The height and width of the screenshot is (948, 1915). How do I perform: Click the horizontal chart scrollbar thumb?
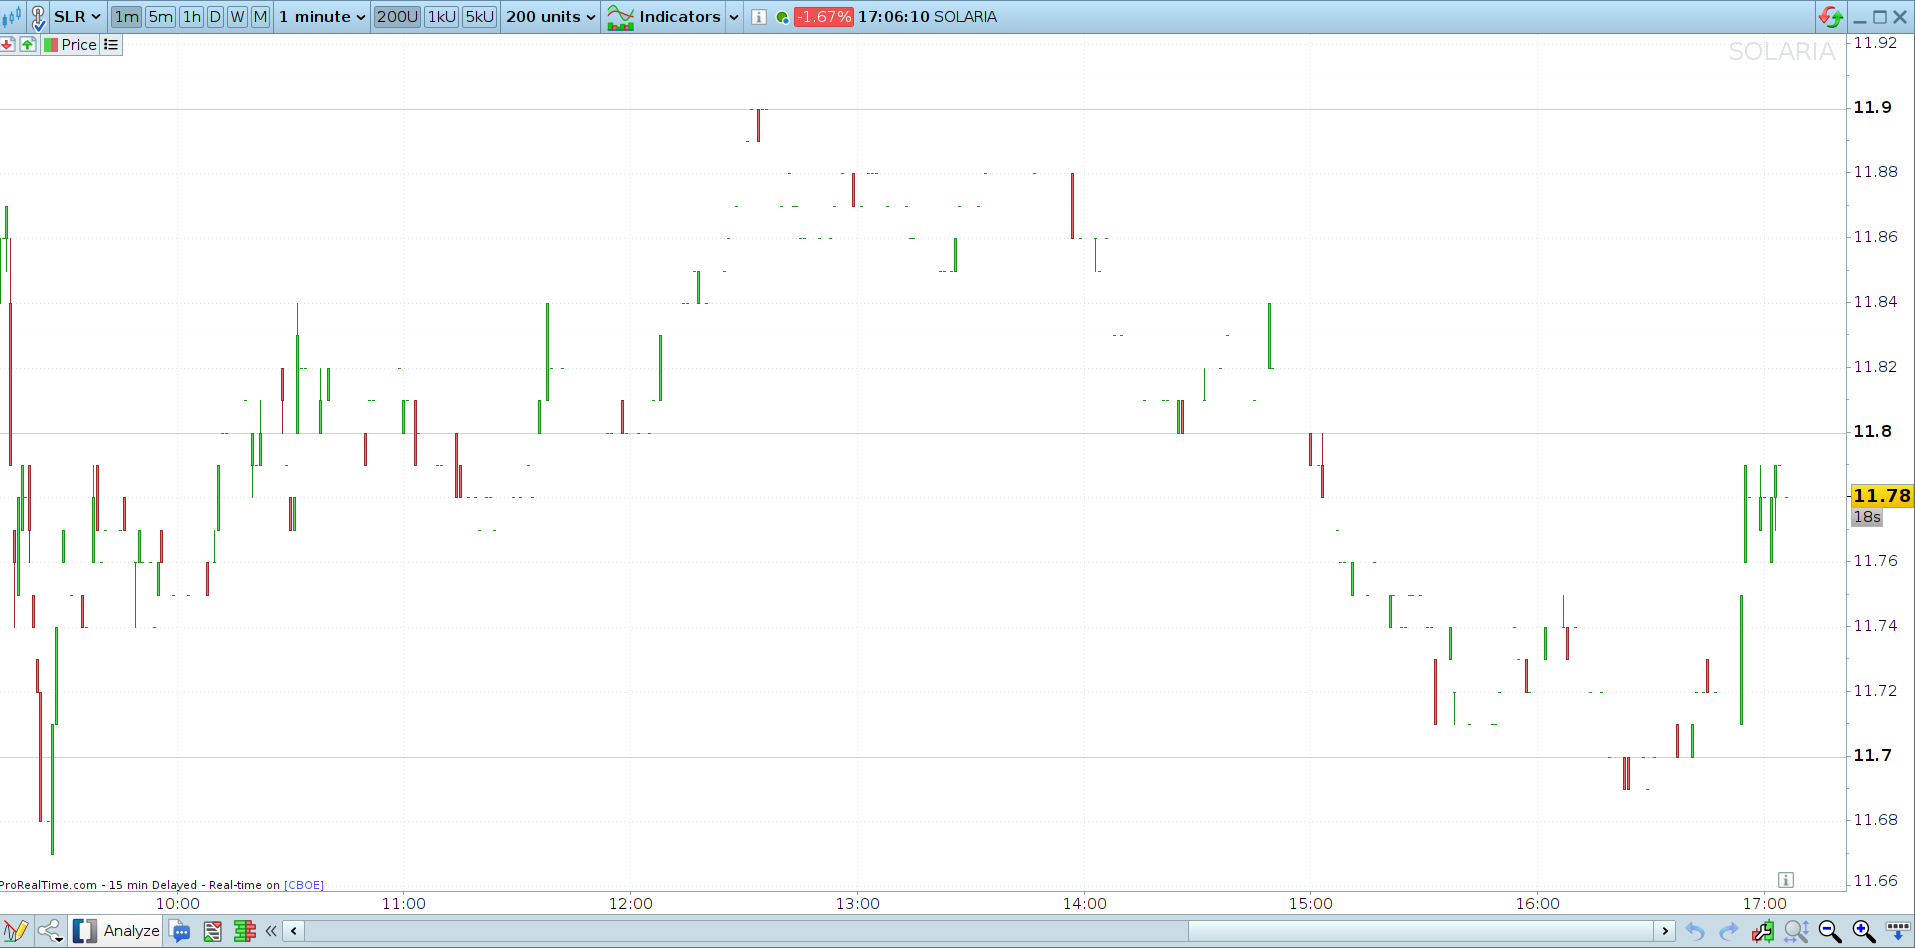tap(1420, 931)
